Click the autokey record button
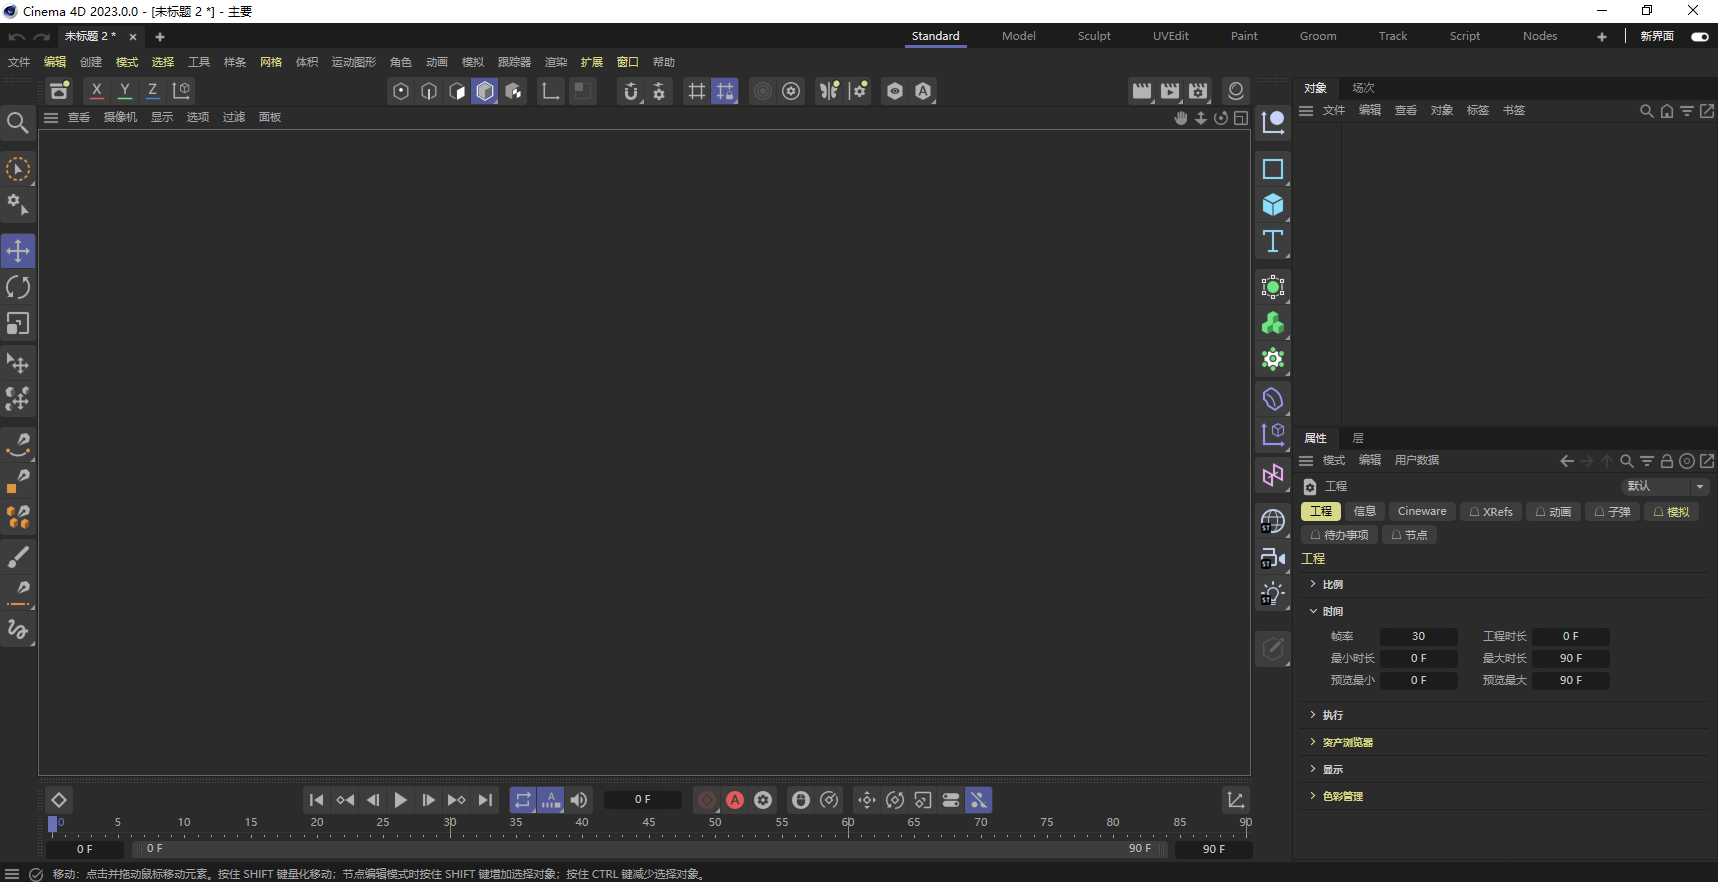1718x882 pixels. point(735,800)
